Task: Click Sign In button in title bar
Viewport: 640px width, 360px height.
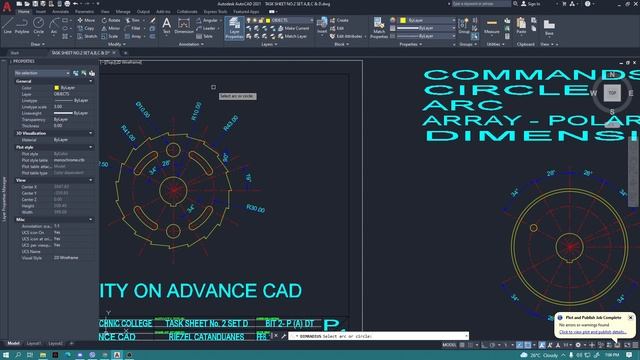Action: coord(531,4)
